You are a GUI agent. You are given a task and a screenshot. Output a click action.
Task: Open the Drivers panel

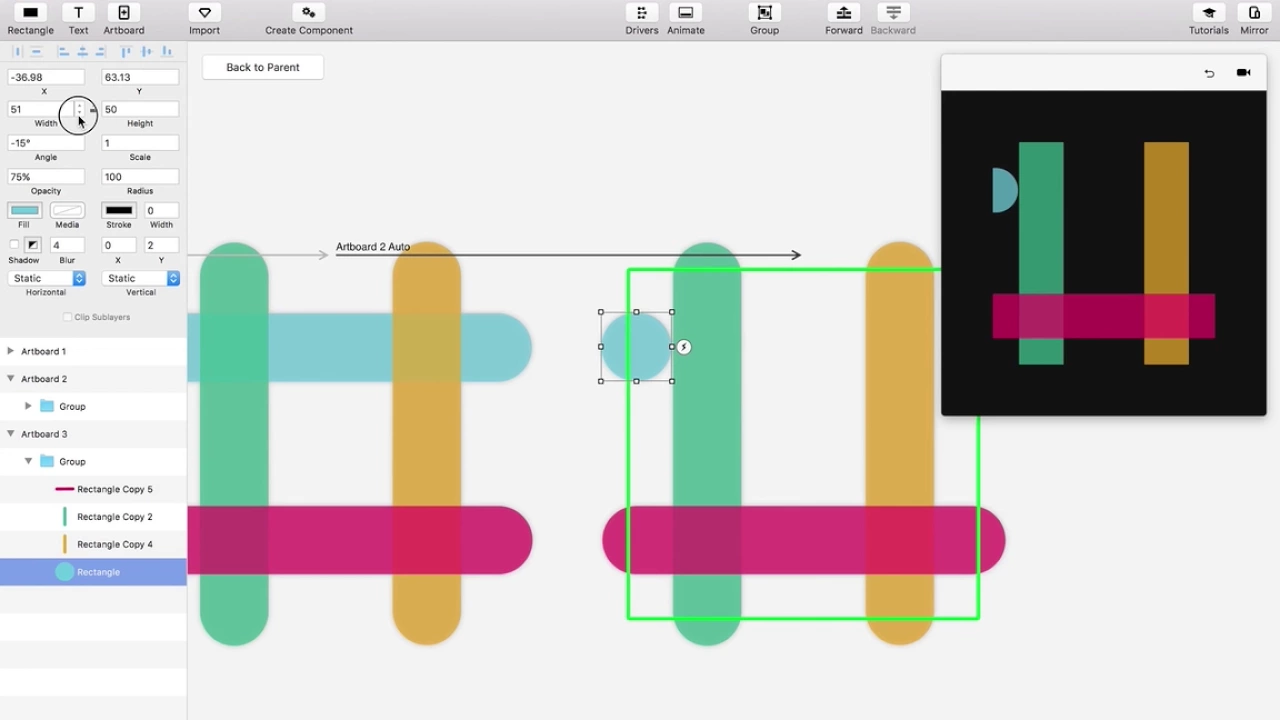pos(641,19)
